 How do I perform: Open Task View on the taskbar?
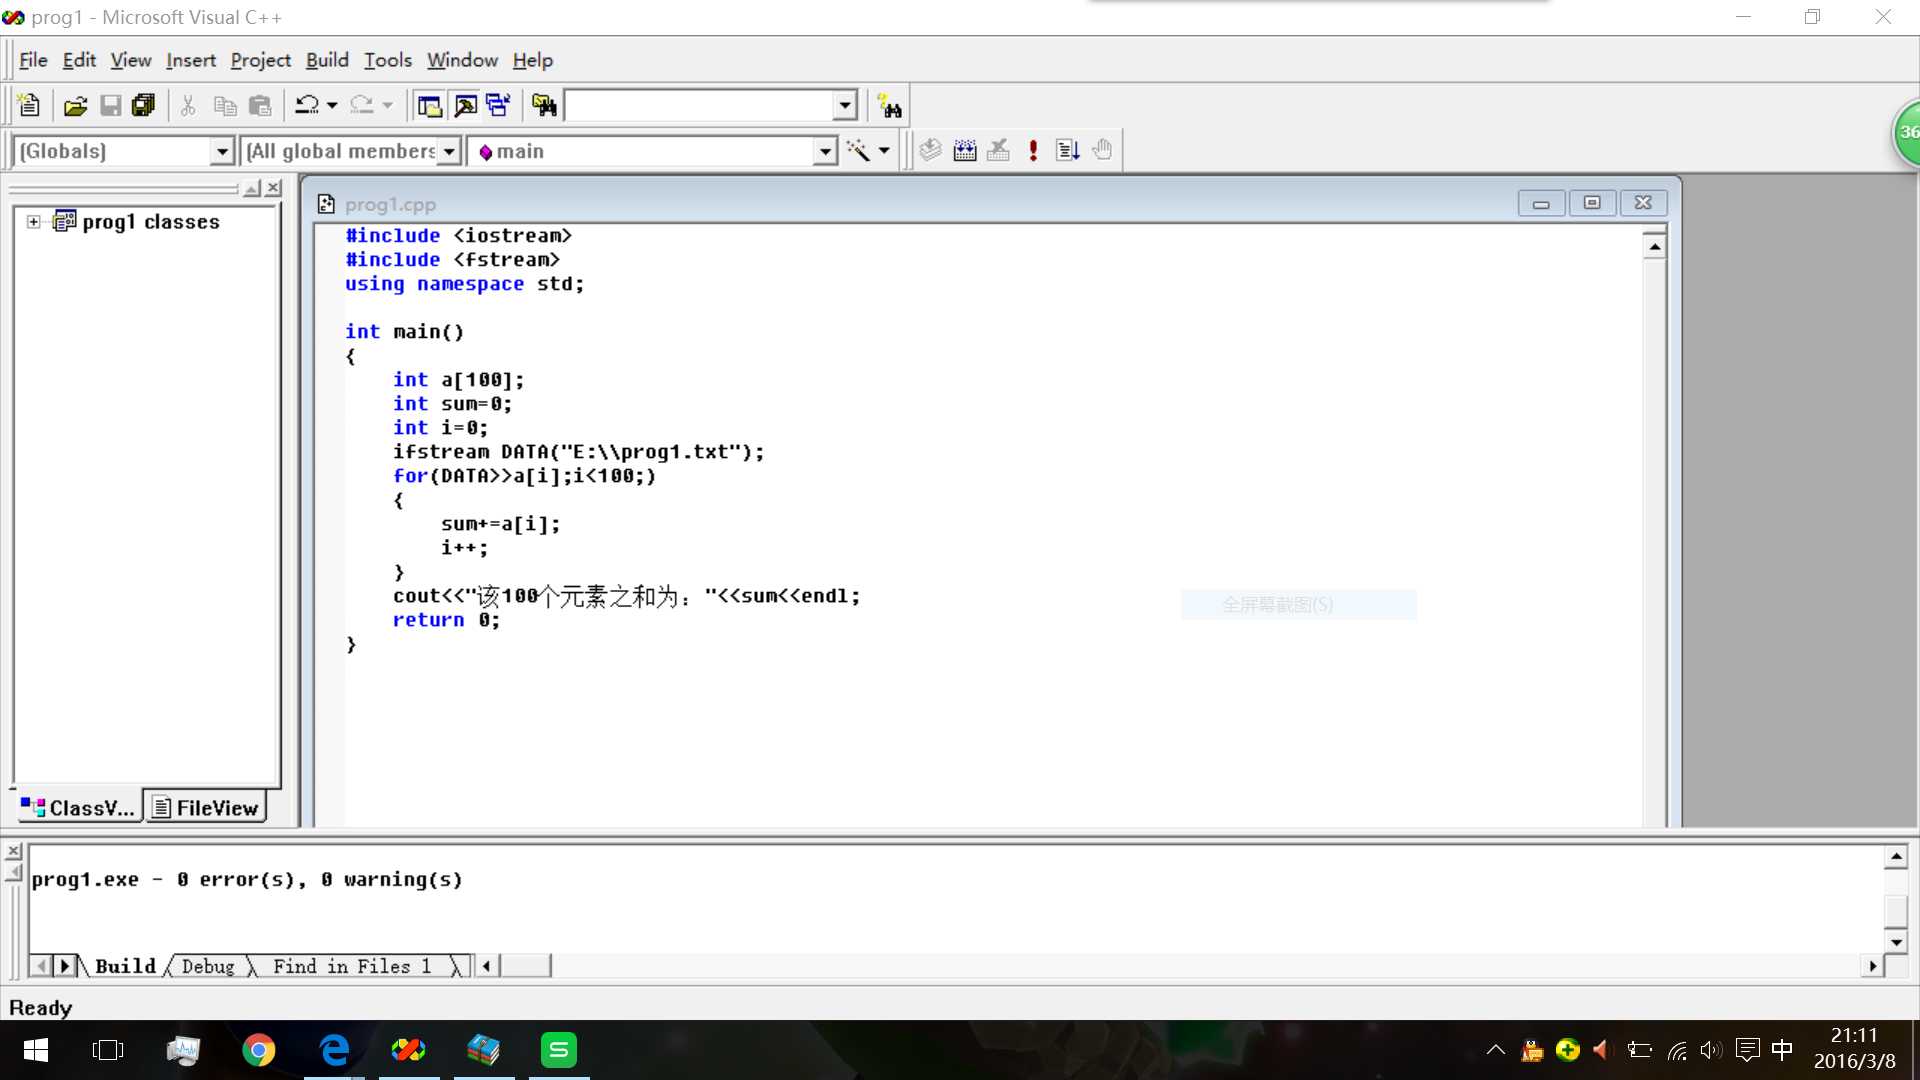107,1050
